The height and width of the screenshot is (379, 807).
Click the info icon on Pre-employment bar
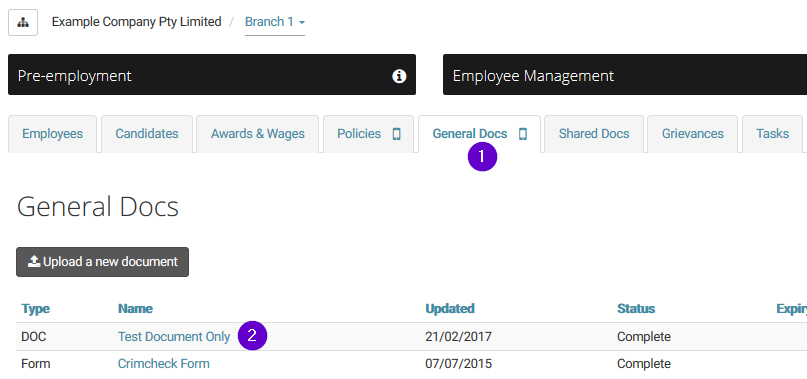[399, 76]
